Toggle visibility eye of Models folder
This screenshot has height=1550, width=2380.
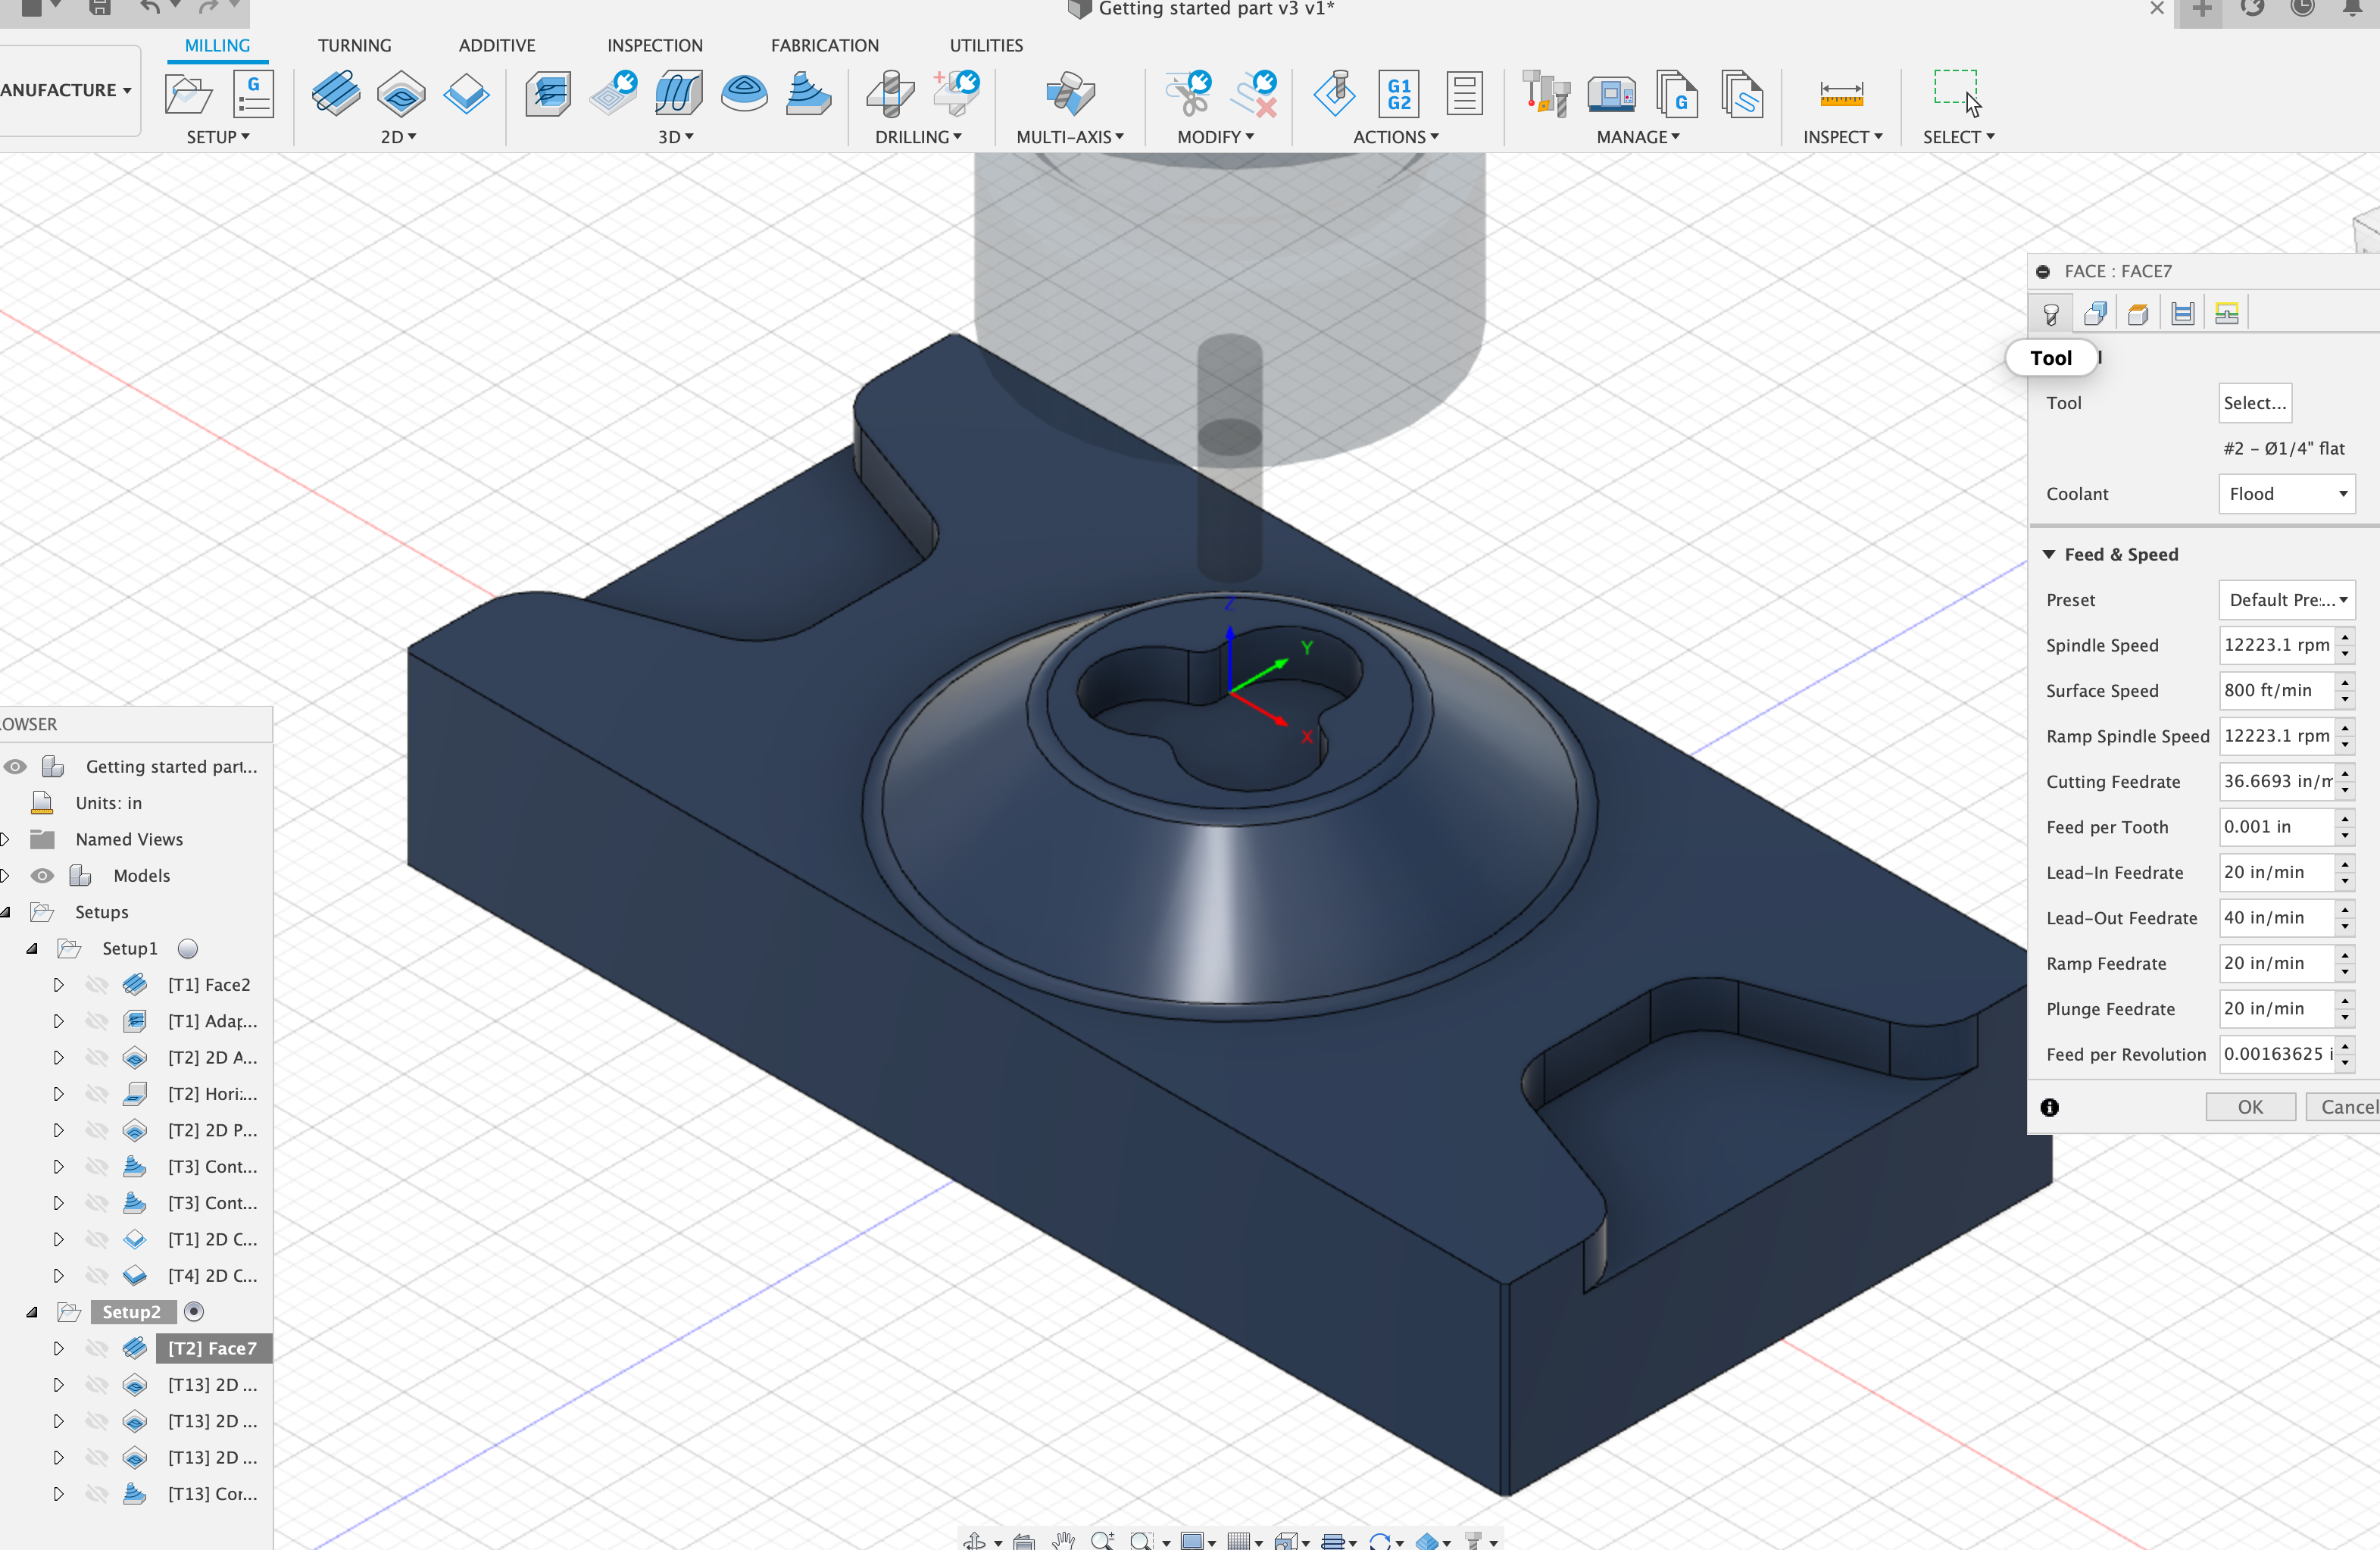click(x=41, y=876)
